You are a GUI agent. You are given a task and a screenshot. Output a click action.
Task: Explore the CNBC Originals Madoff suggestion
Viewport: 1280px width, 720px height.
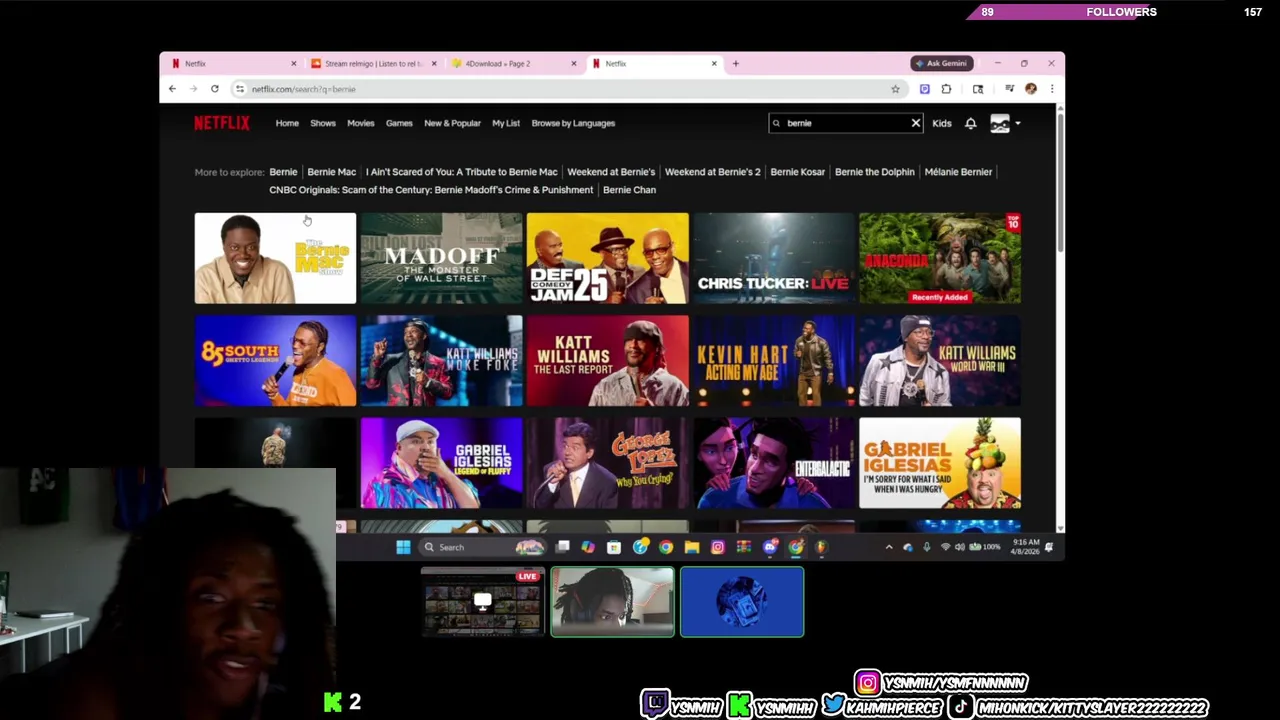(x=431, y=190)
